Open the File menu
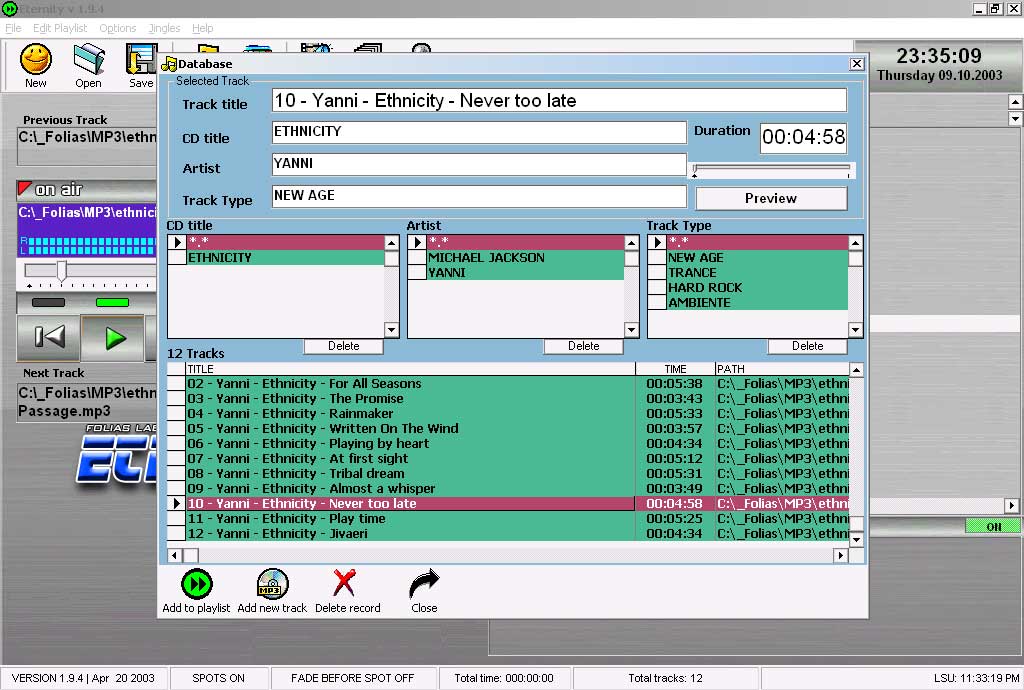This screenshot has width=1024, height=690. coord(13,28)
